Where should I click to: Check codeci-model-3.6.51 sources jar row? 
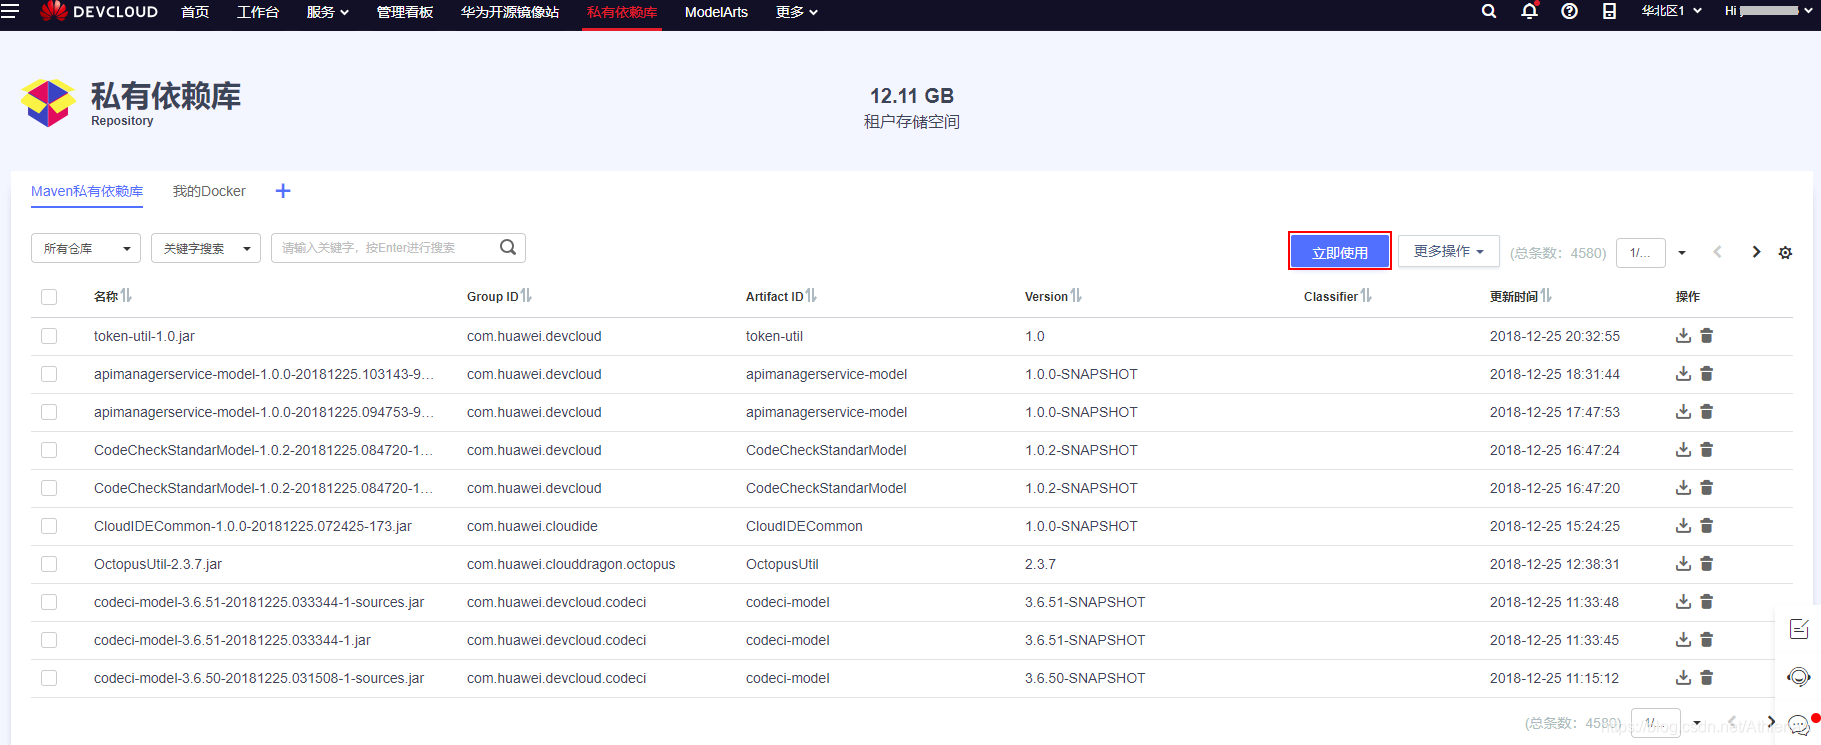point(49,602)
